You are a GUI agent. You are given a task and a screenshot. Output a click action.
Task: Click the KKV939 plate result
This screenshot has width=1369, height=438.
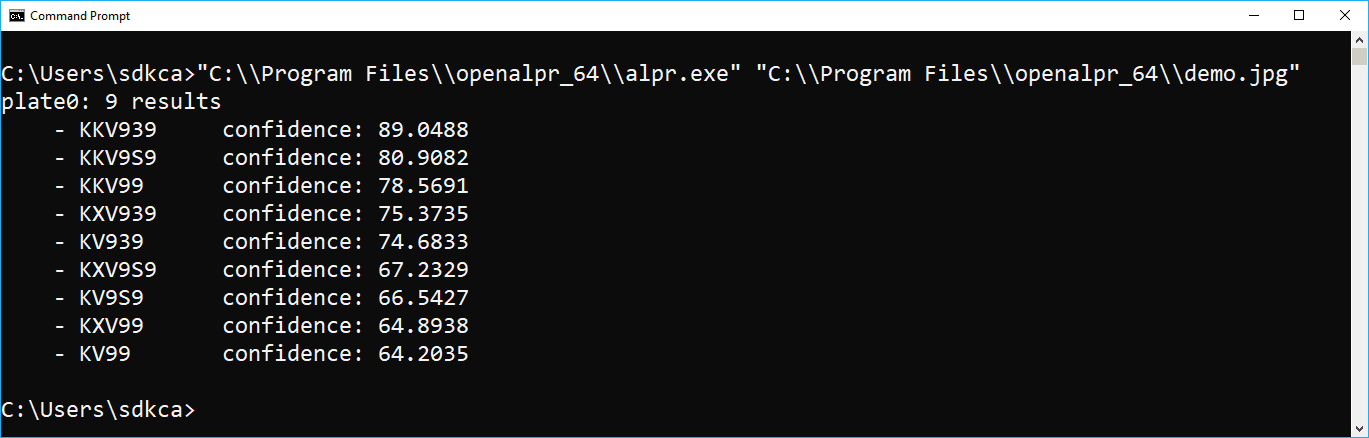point(118,130)
